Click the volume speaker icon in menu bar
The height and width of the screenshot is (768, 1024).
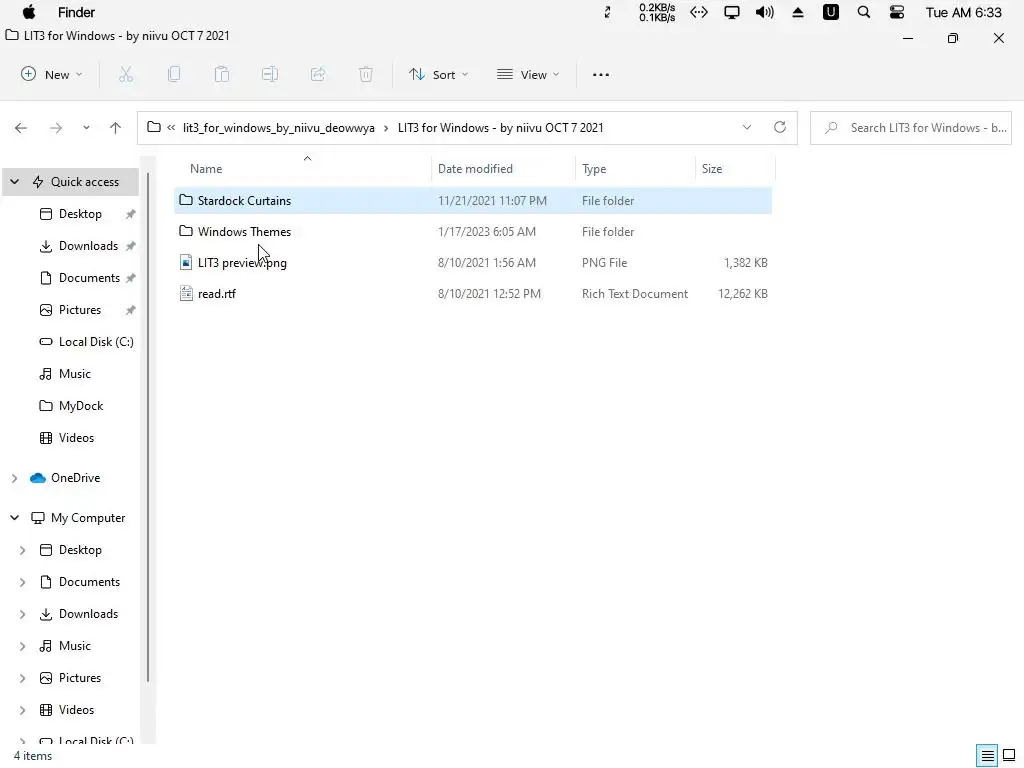tap(764, 12)
